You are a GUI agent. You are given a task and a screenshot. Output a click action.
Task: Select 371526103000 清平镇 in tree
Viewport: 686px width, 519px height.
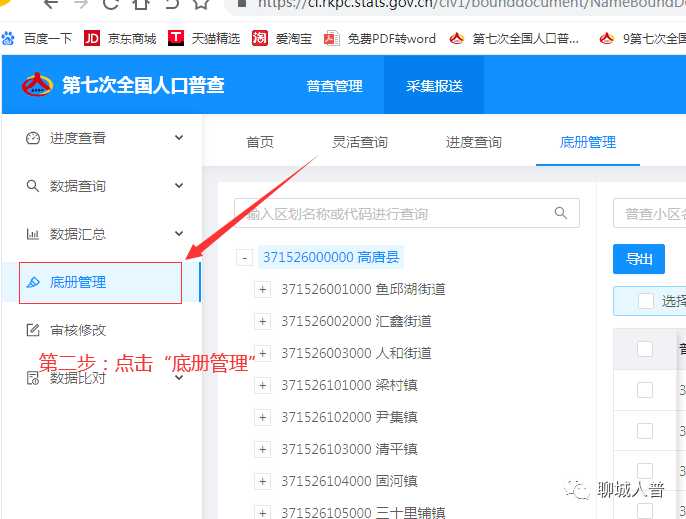tap(349, 449)
